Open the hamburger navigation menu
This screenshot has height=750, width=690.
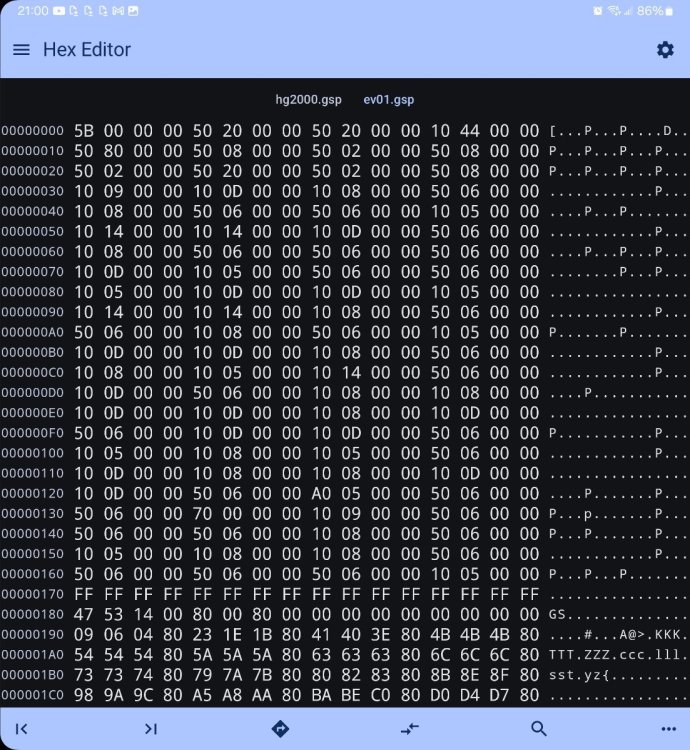pyautogui.click(x=21, y=50)
